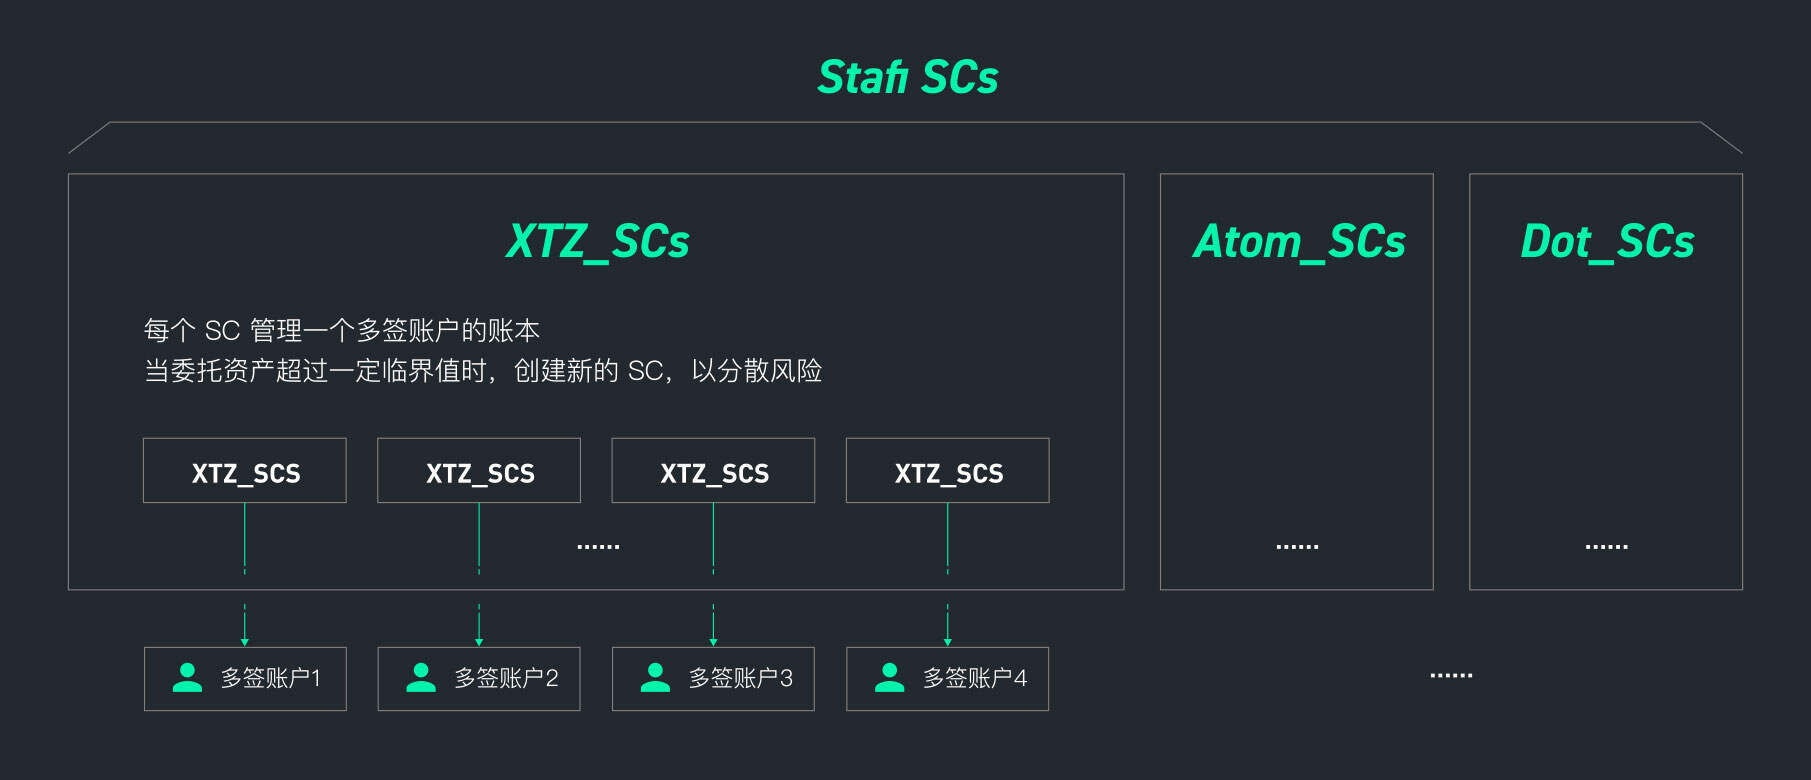1811x780 pixels.
Task: Click the Dot_SCs heading
Action: 1607,242
